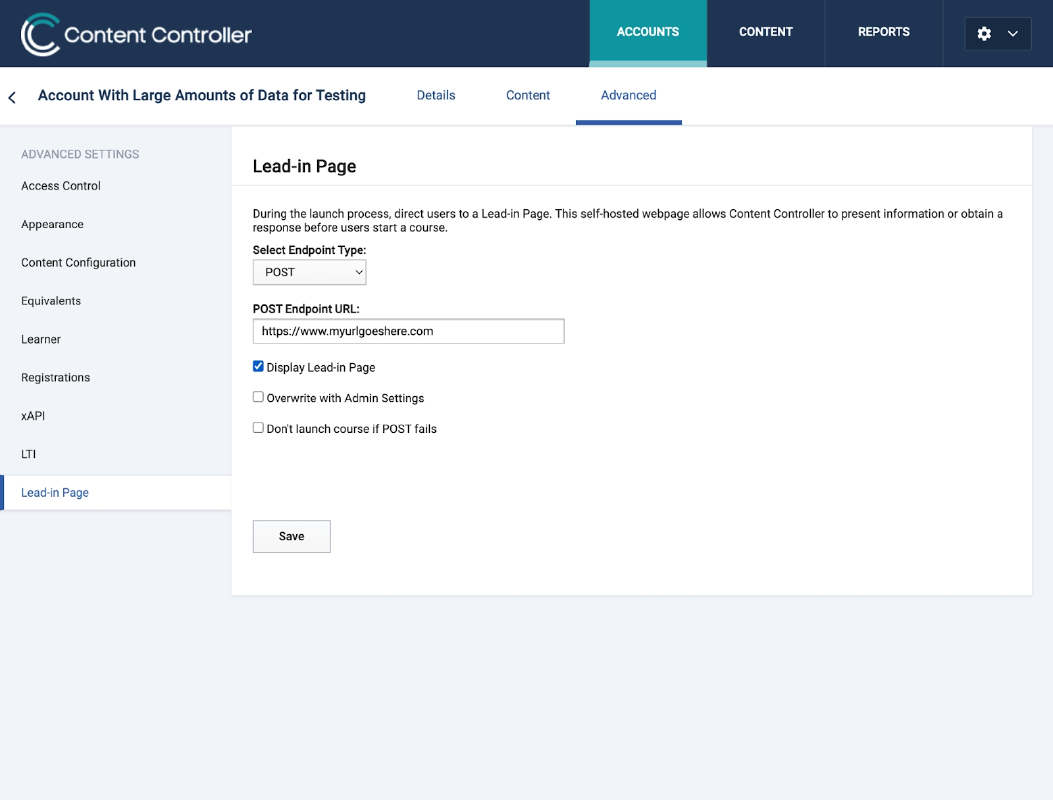Open the settings gear menu
1053x800 pixels.
pos(984,34)
